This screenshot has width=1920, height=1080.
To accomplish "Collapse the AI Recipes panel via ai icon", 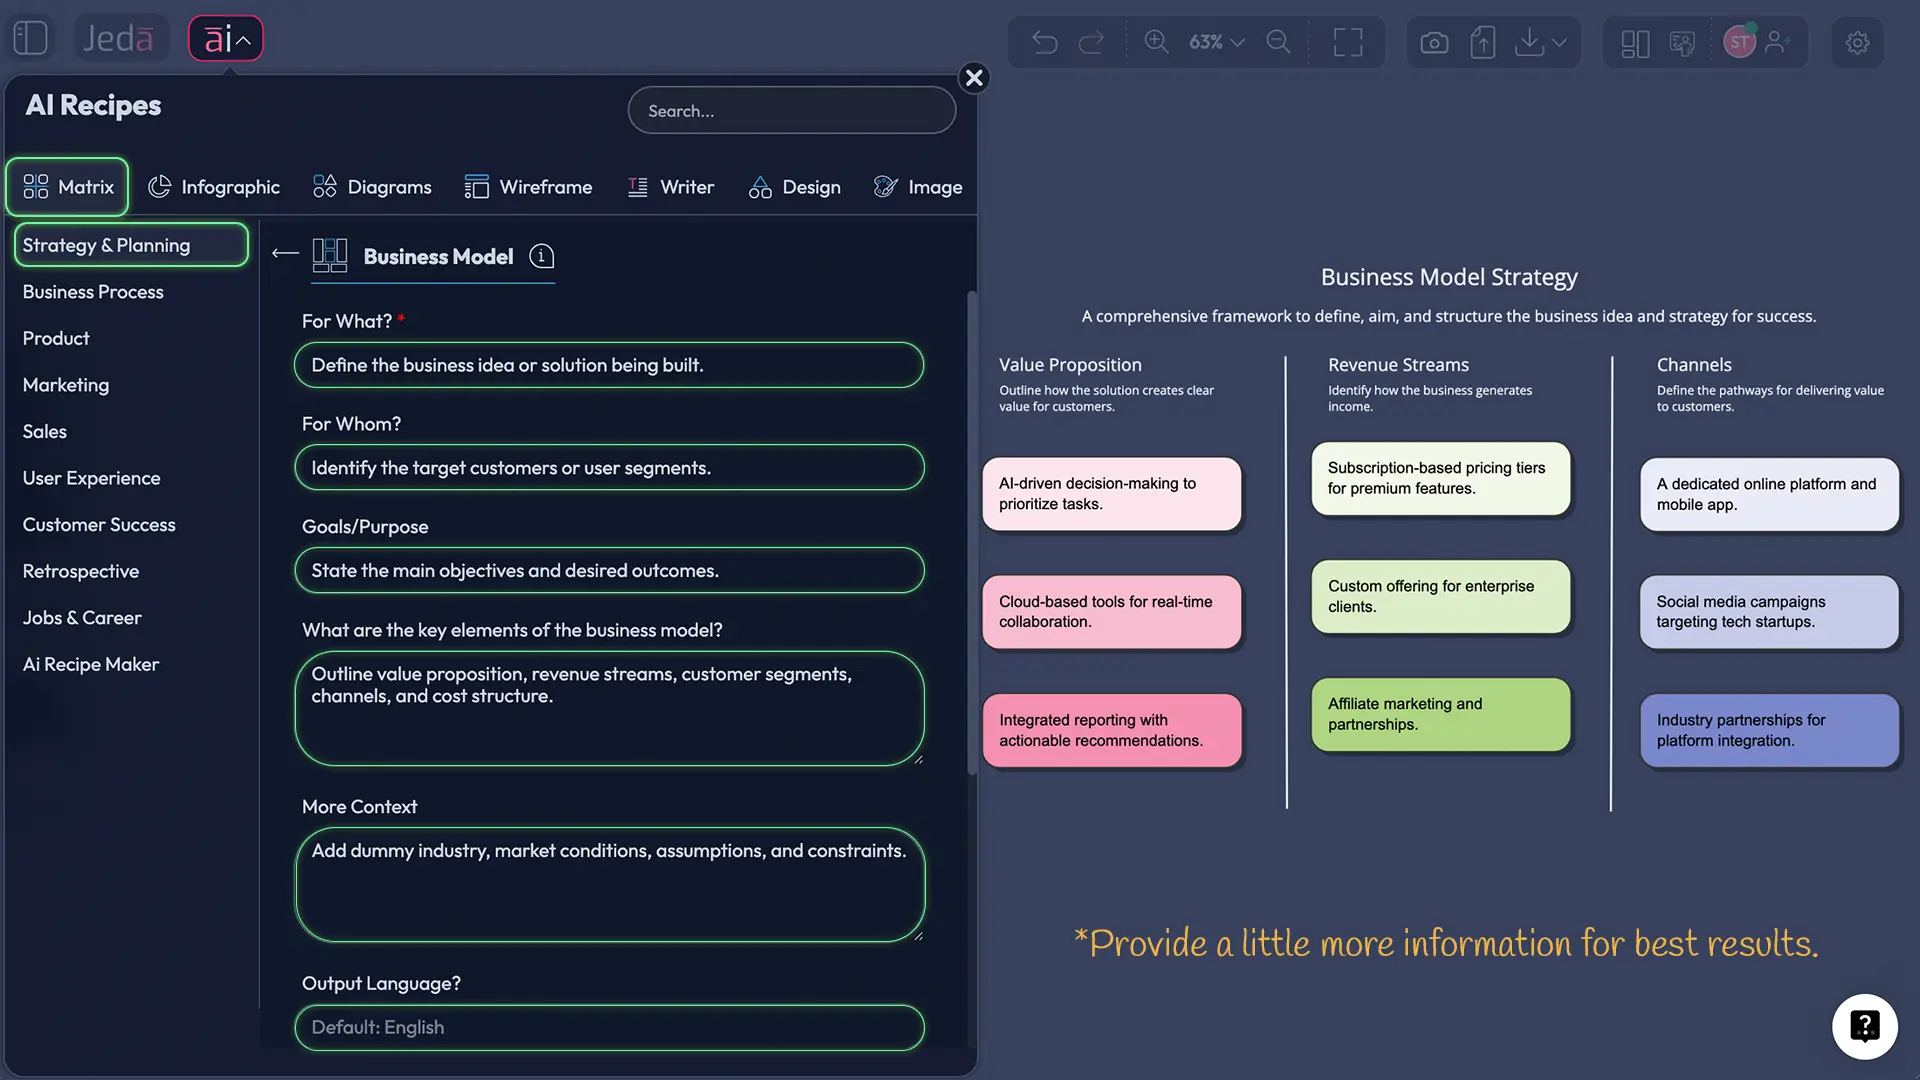I will click(x=225, y=38).
